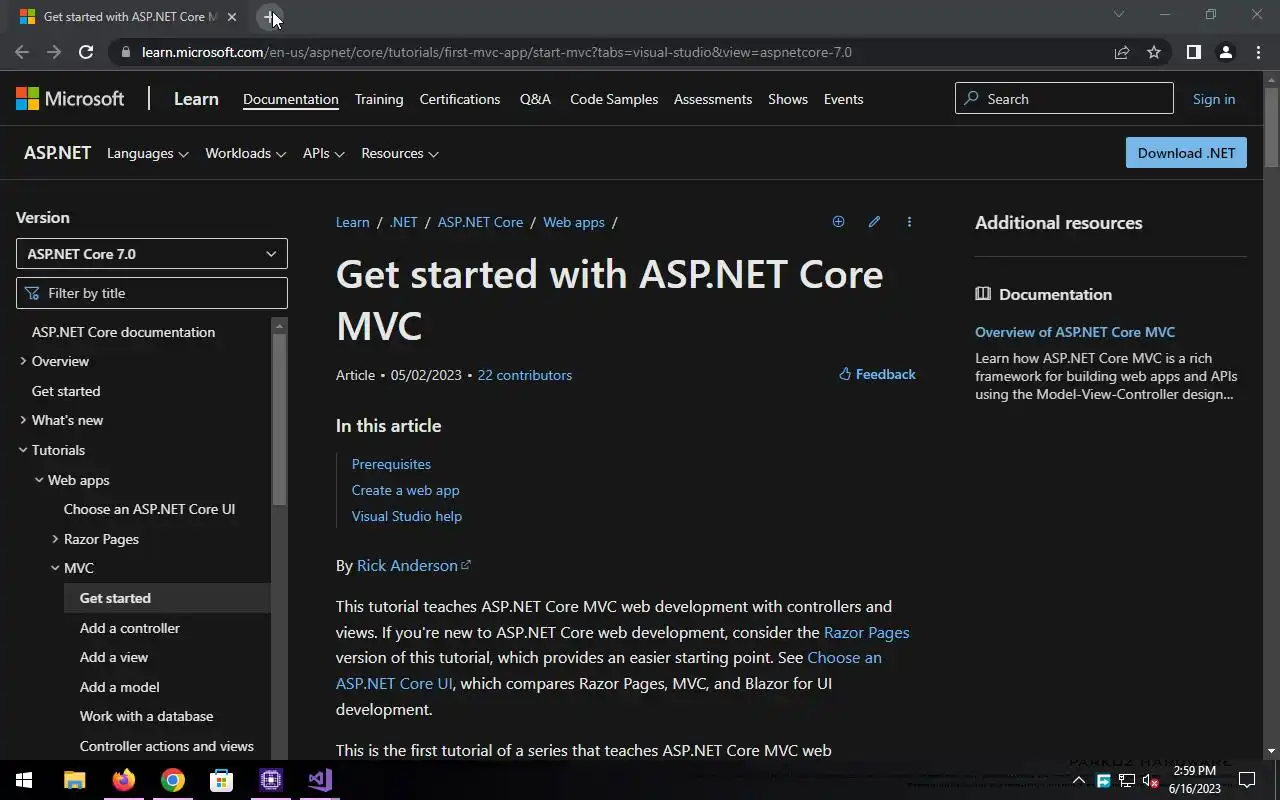Open Code Samples nav item
Screen dimensions: 1280x800
614,99
